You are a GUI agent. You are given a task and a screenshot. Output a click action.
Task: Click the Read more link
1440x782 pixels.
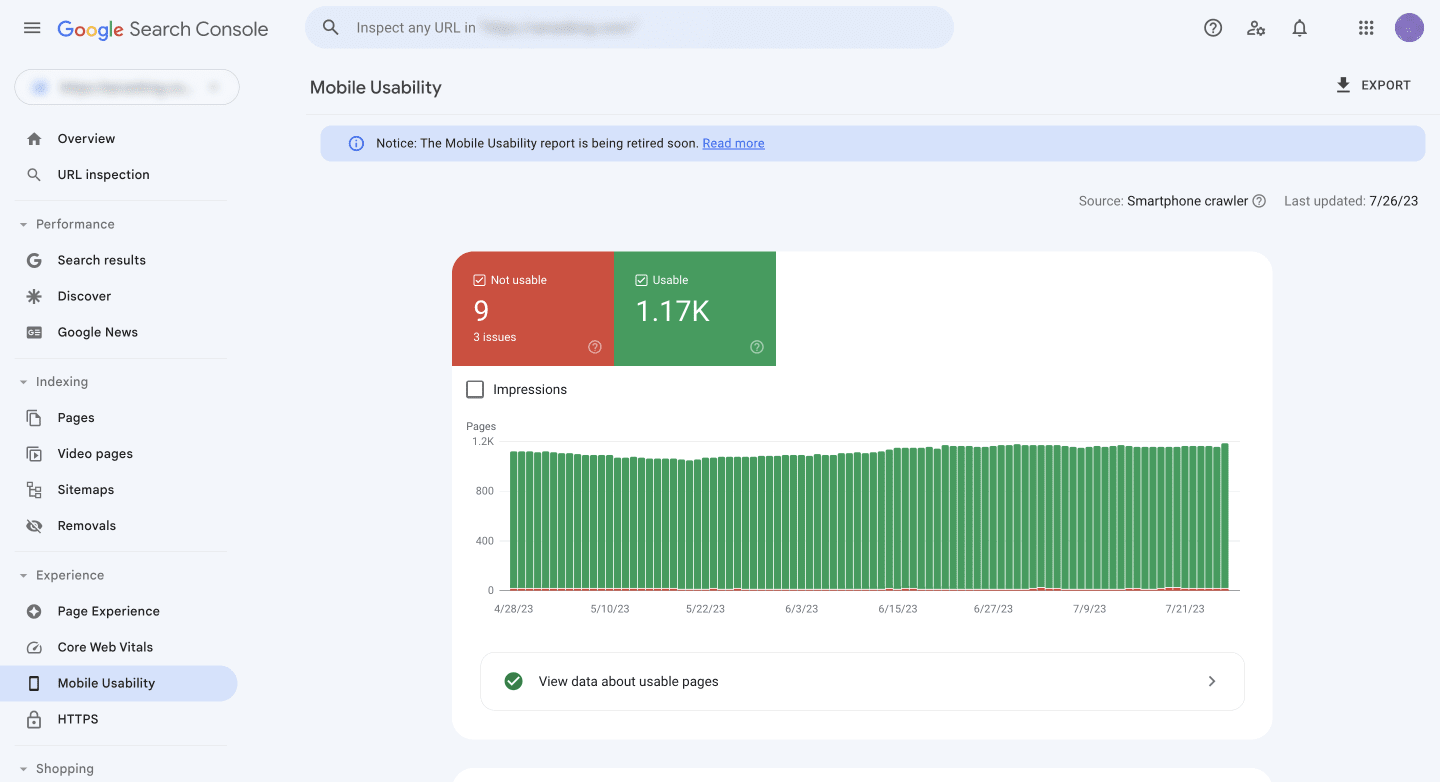(x=733, y=143)
